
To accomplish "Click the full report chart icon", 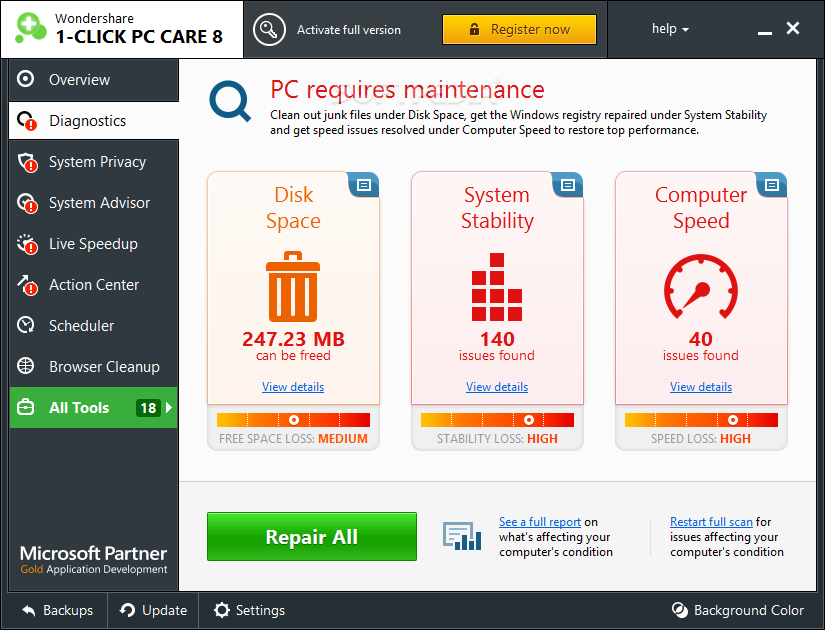I will pos(462,536).
